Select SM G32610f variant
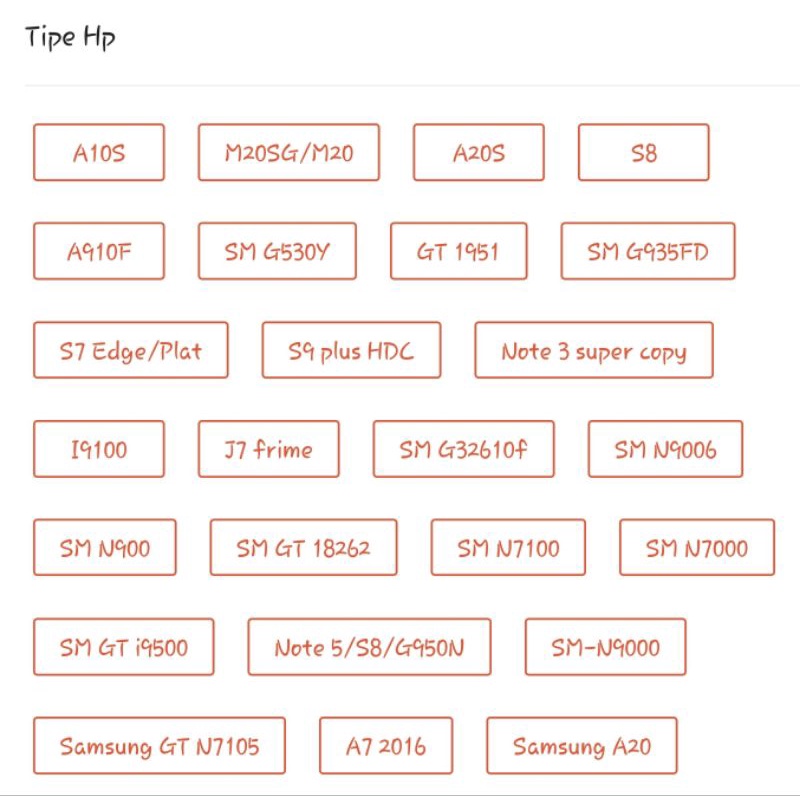This screenshot has width=800, height=800. (463, 449)
